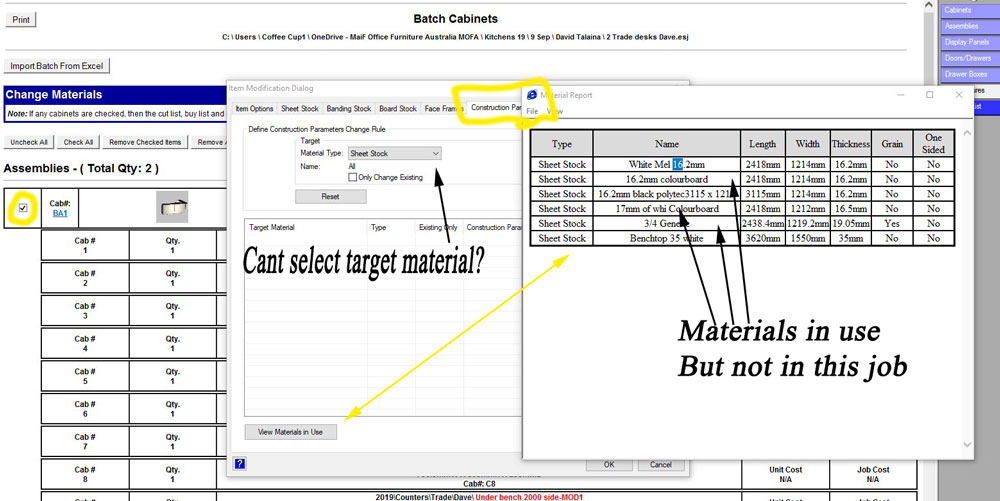Open File menu in Material Report
Viewport: 1000px width, 501px height.
(532, 111)
